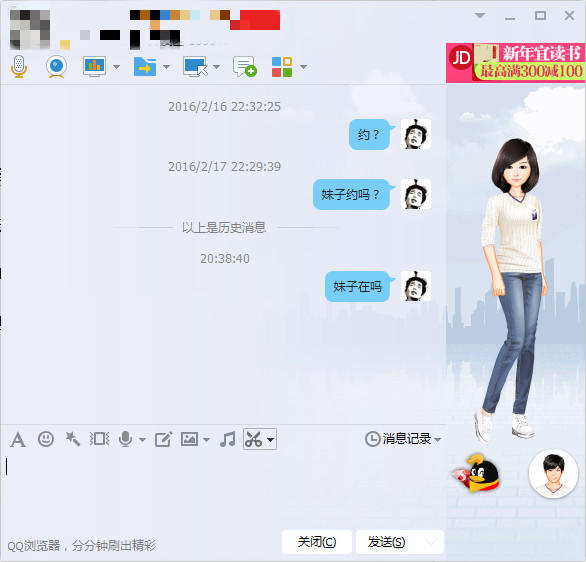This screenshot has width=586, height=562.
Task: Share music with the note icon
Action: 228,439
